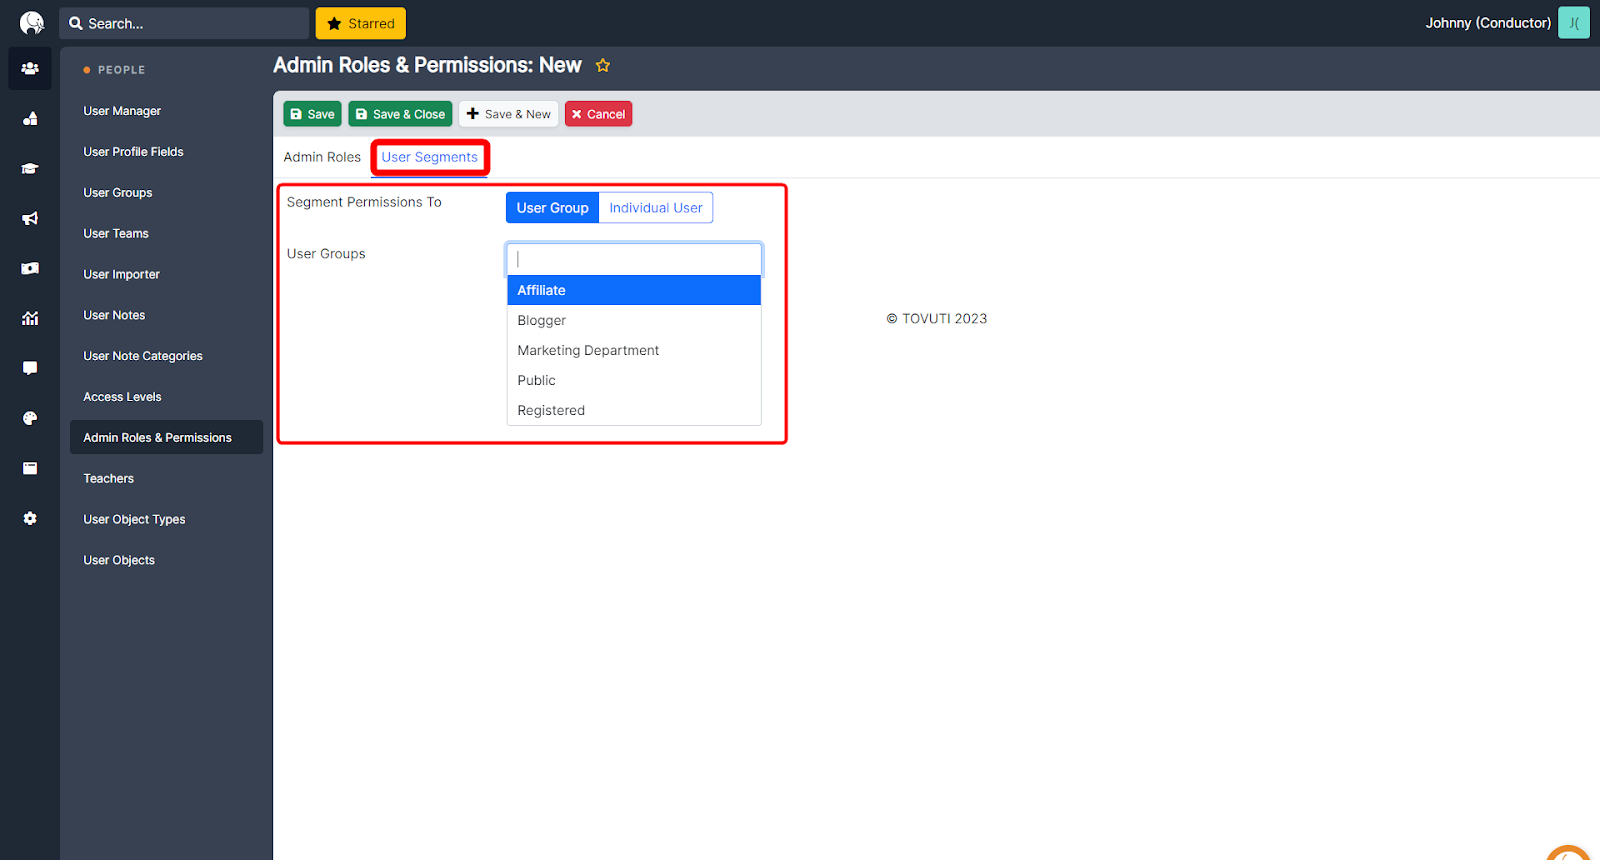
Task: Open the palette design icon in sidebar
Action: coord(30,419)
